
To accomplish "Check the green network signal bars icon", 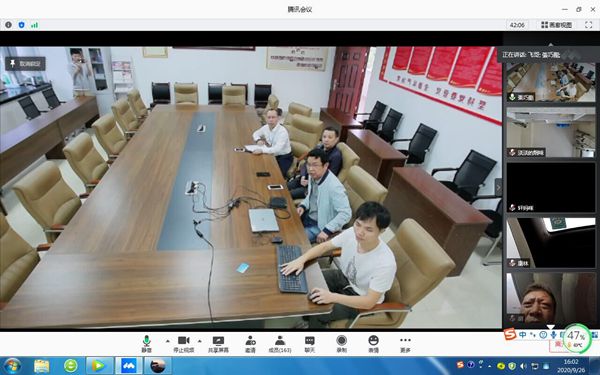I will click(x=34, y=25).
